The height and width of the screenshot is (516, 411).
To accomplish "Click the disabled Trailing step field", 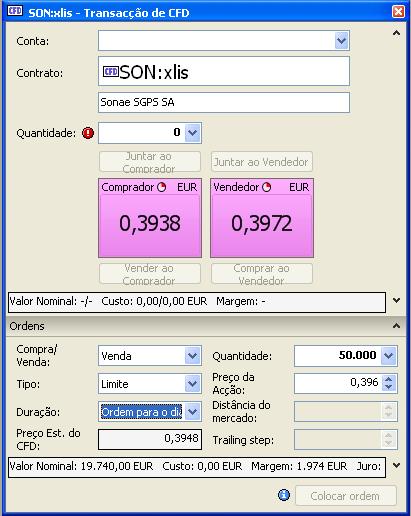I will 346,440.
